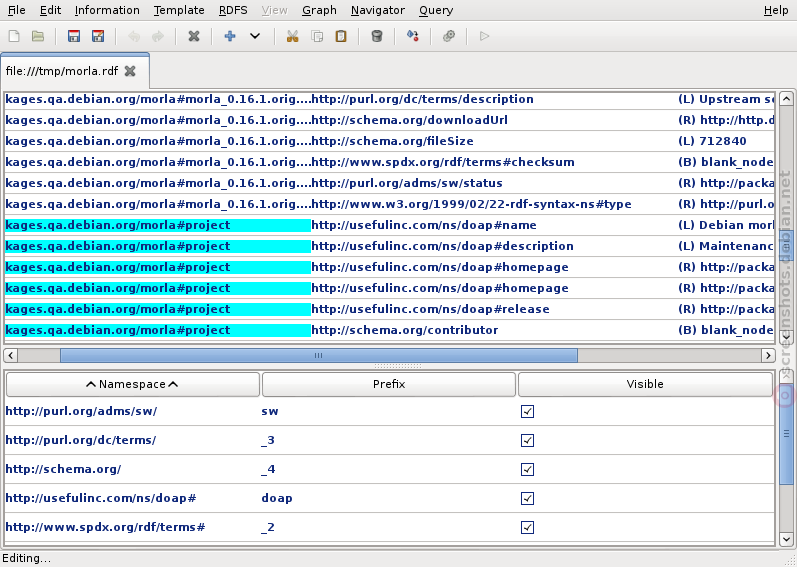Click the namespace list vertical scrollbar thumb
The width and height of the screenshot is (797, 567).
pyautogui.click(x=786, y=434)
